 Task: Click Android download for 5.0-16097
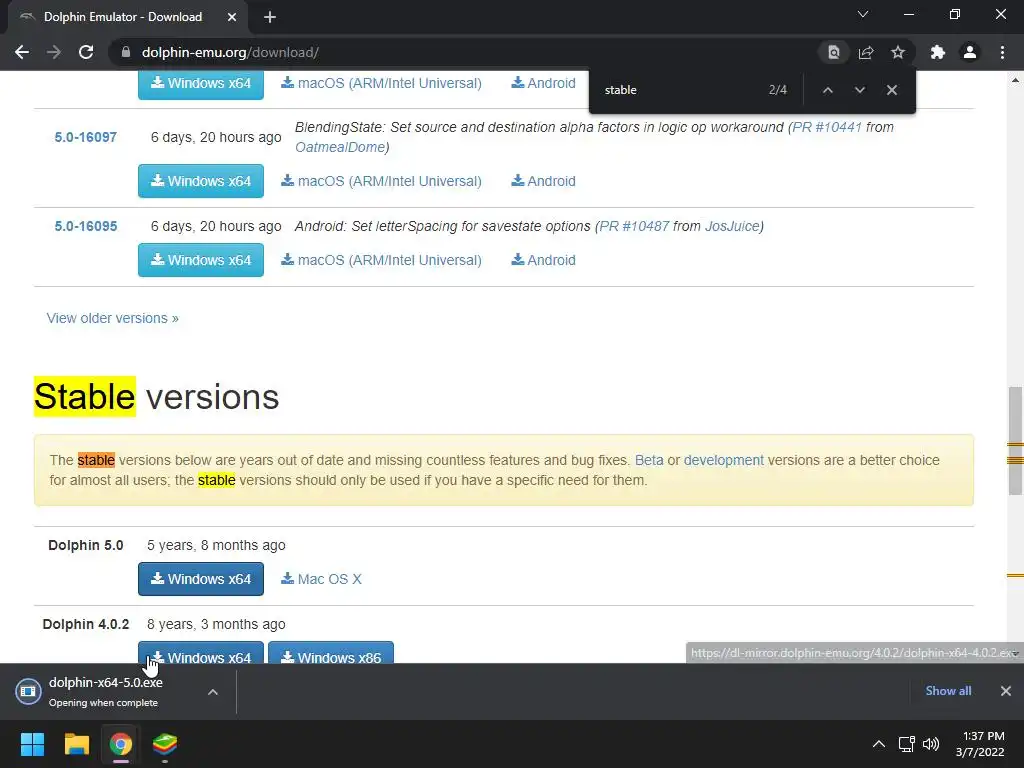[x=543, y=181]
